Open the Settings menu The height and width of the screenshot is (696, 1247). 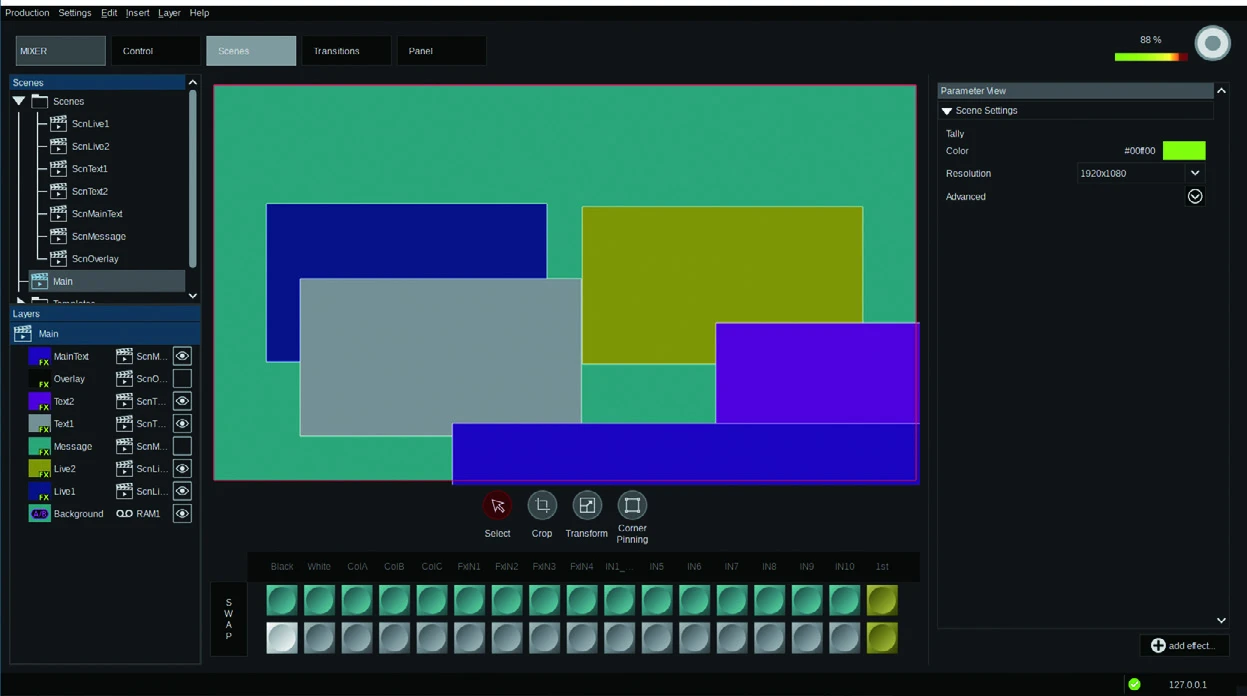[x=75, y=13]
